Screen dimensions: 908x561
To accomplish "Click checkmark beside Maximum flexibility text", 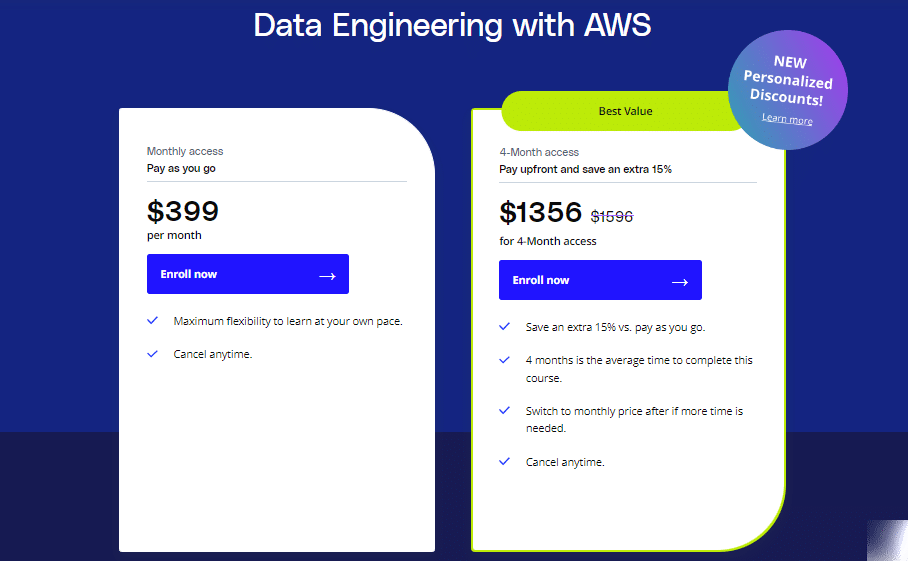I will [x=152, y=320].
